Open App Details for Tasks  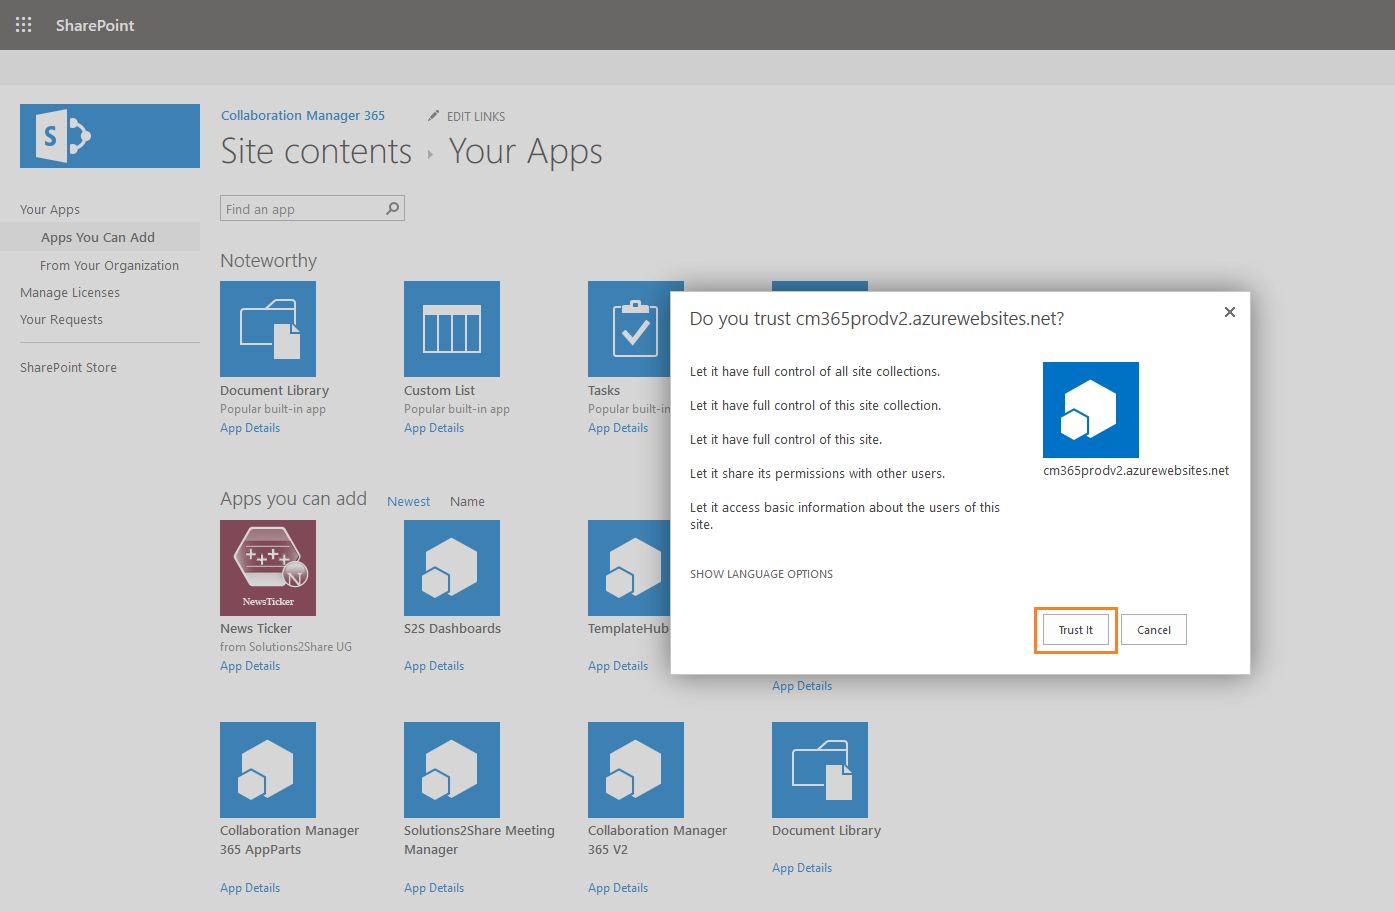(x=618, y=428)
